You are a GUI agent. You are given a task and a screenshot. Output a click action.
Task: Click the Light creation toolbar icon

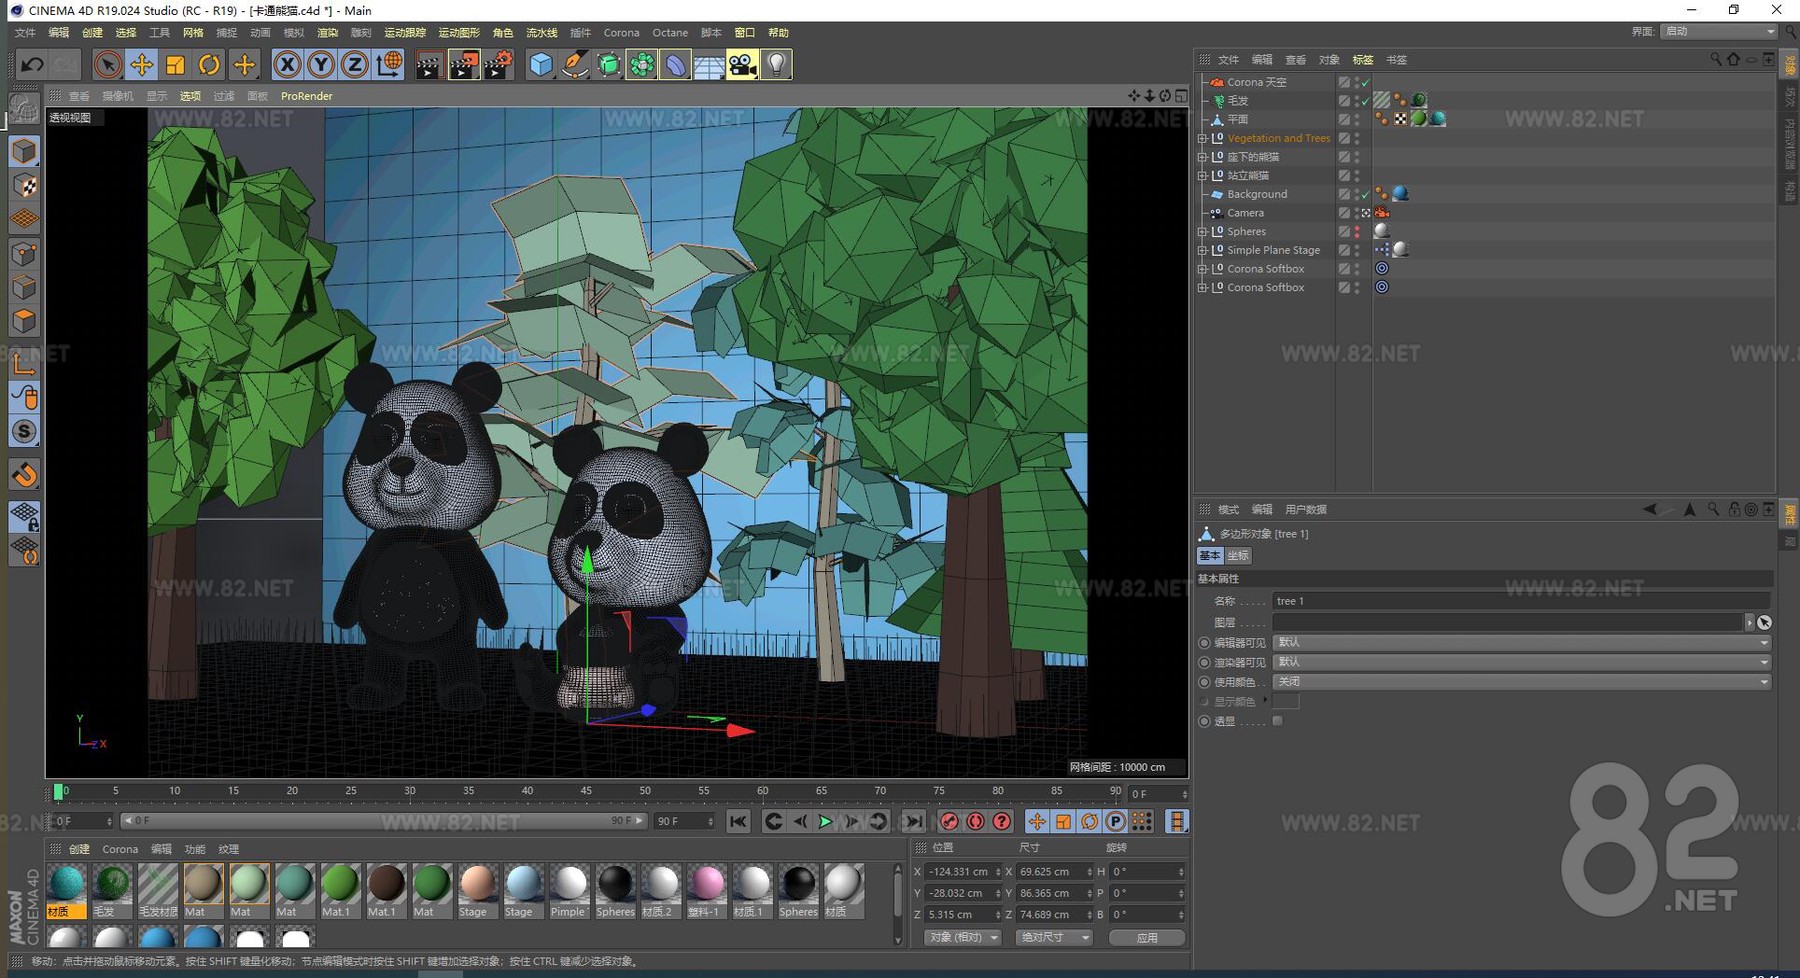(x=774, y=64)
